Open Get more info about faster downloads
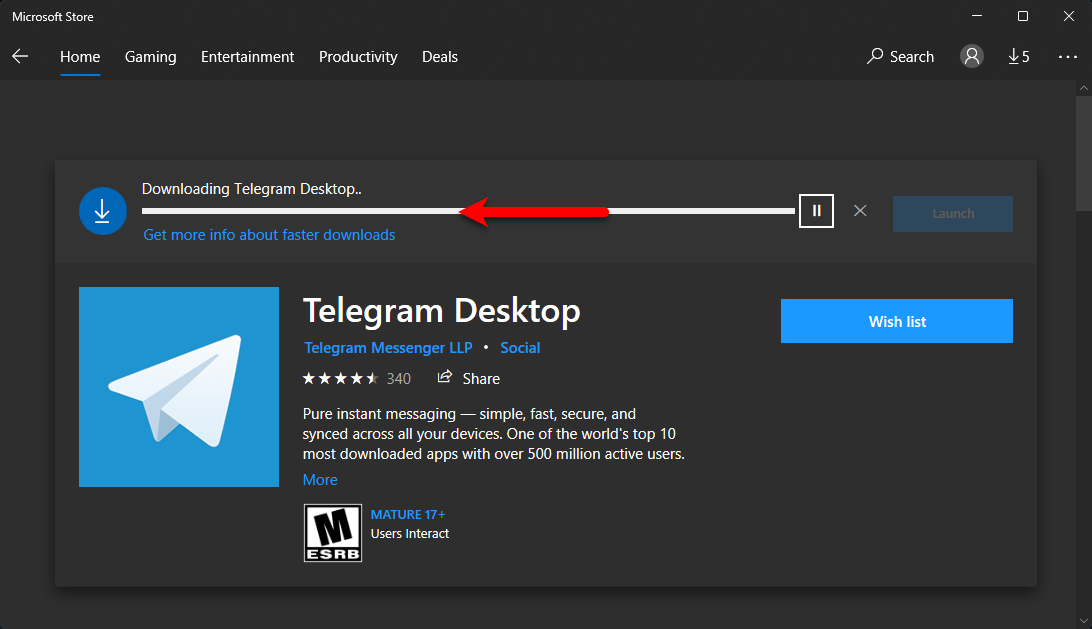Screen dimensions: 1092x629 [x=270, y=235]
